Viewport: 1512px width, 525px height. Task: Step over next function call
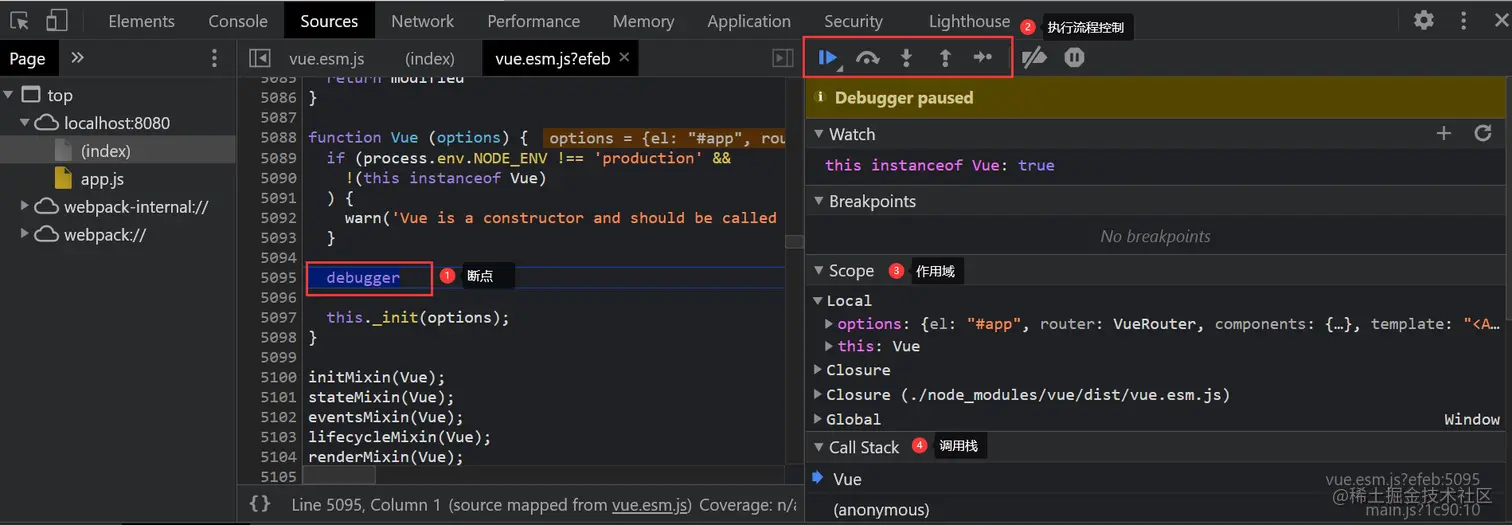pos(867,58)
